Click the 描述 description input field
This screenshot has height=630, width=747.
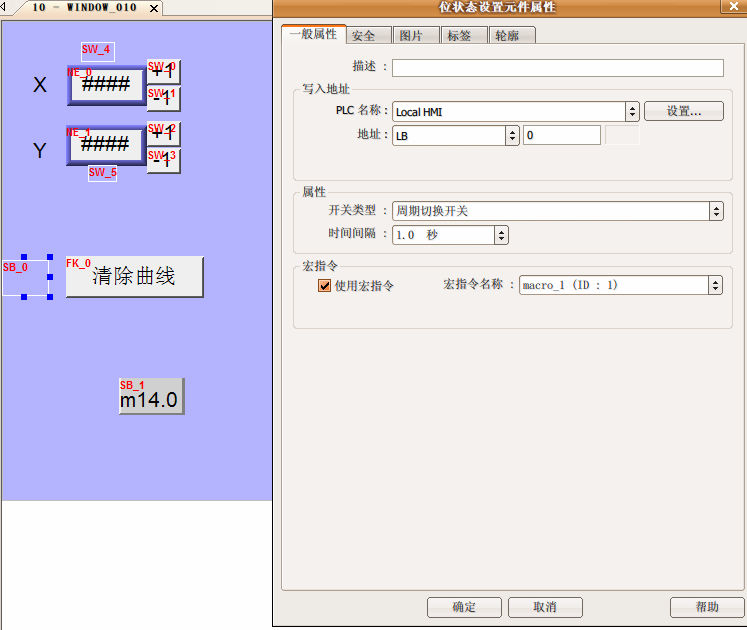[557, 68]
